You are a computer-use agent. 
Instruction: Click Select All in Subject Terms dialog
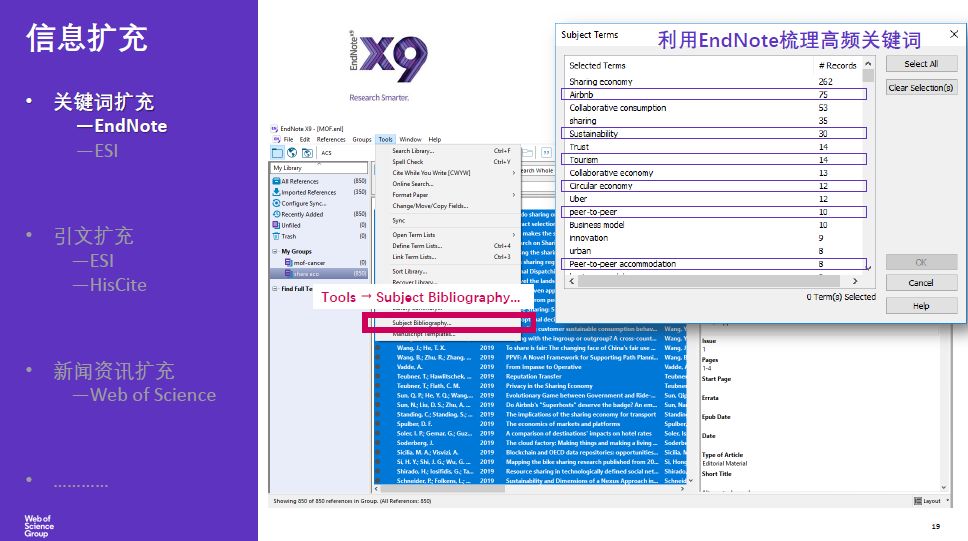(x=921, y=64)
